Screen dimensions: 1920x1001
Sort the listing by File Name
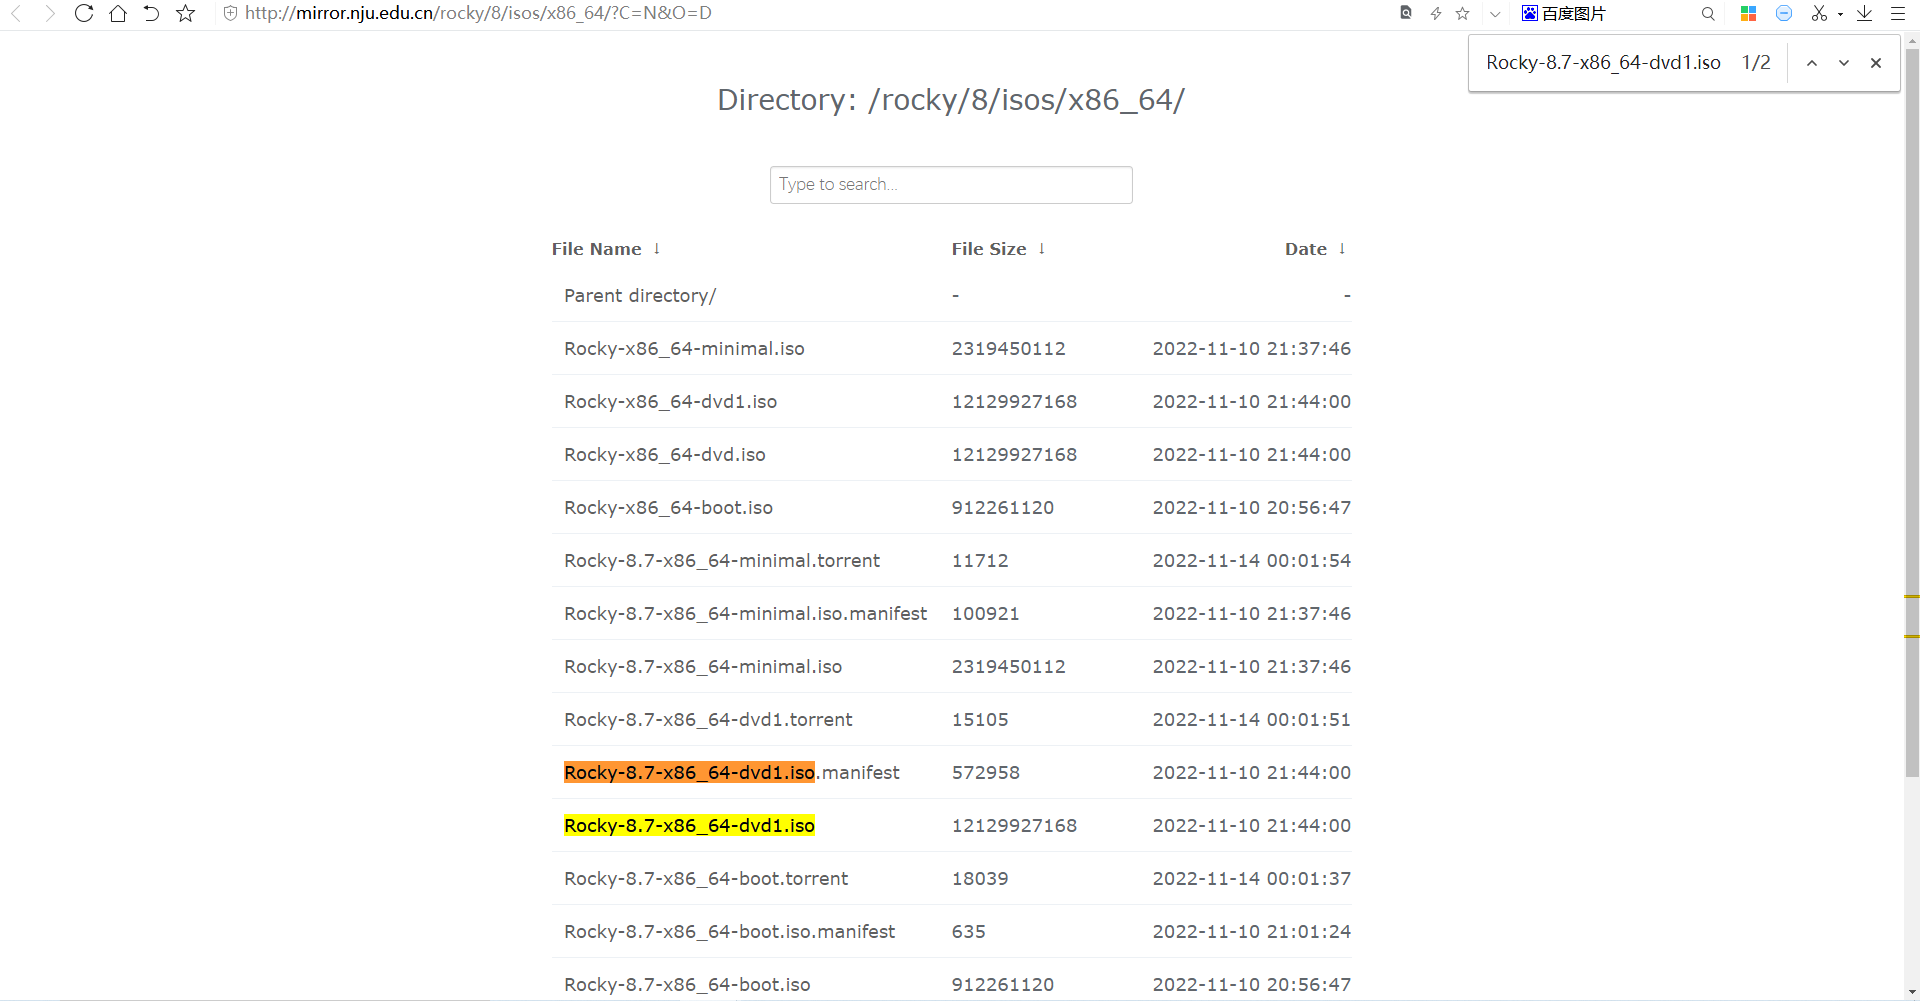coord(606,249)
